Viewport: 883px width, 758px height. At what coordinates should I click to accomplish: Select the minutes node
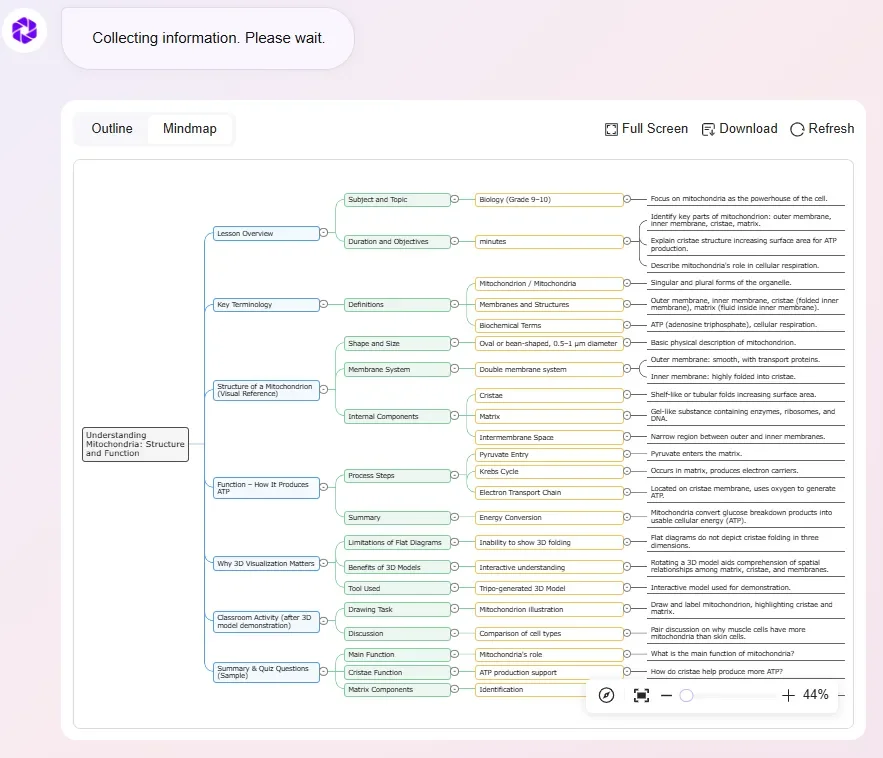pyautogui.click(x=549, y=242)
